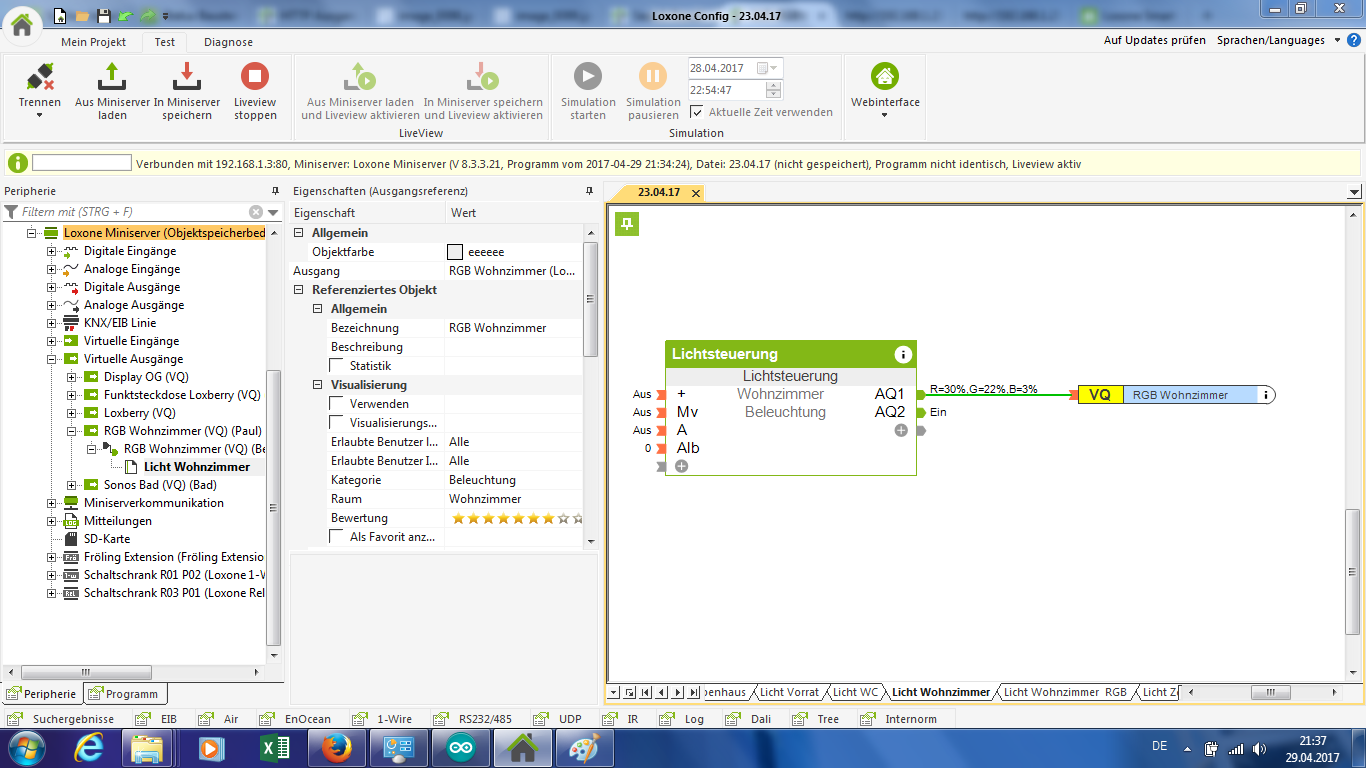Image resolution: width=1366 pixels, height=768 pixels.
Task: Expand Display OG (VQ) node
Action: tap(72, 377)
